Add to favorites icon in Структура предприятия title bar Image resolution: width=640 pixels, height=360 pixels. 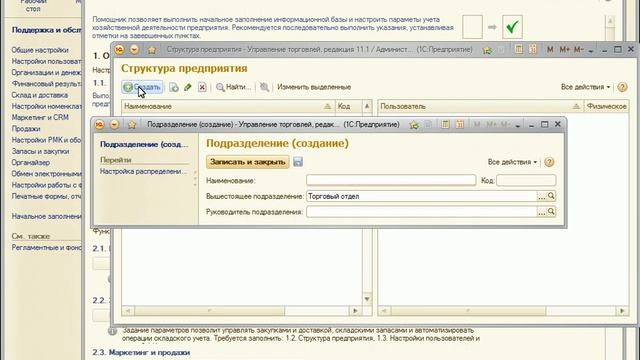487,50
